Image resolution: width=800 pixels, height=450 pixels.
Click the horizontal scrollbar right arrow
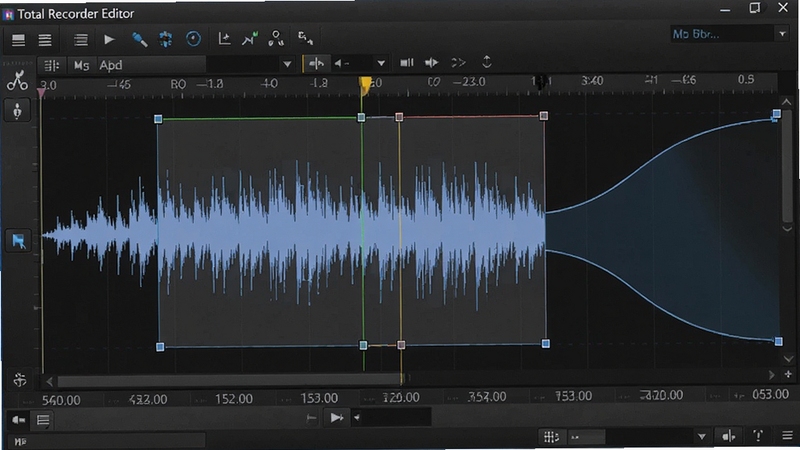771,375
